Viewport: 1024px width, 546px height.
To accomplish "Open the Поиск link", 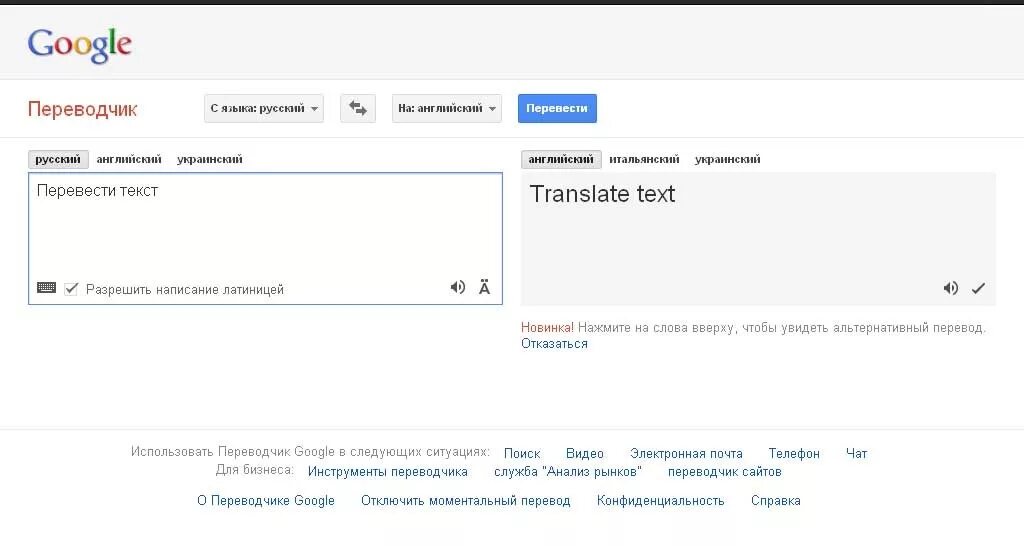I will pyautogui.click(x=522, y=453).
